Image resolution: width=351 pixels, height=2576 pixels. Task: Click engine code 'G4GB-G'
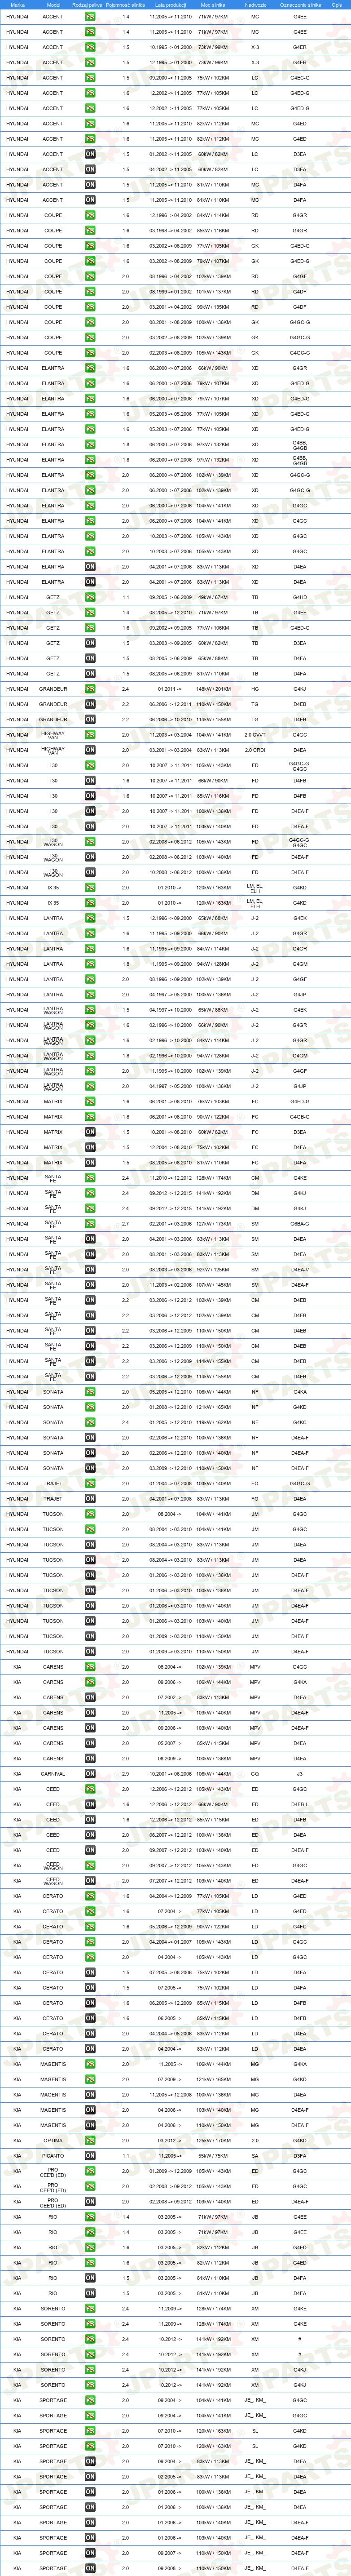point(300,1117)
